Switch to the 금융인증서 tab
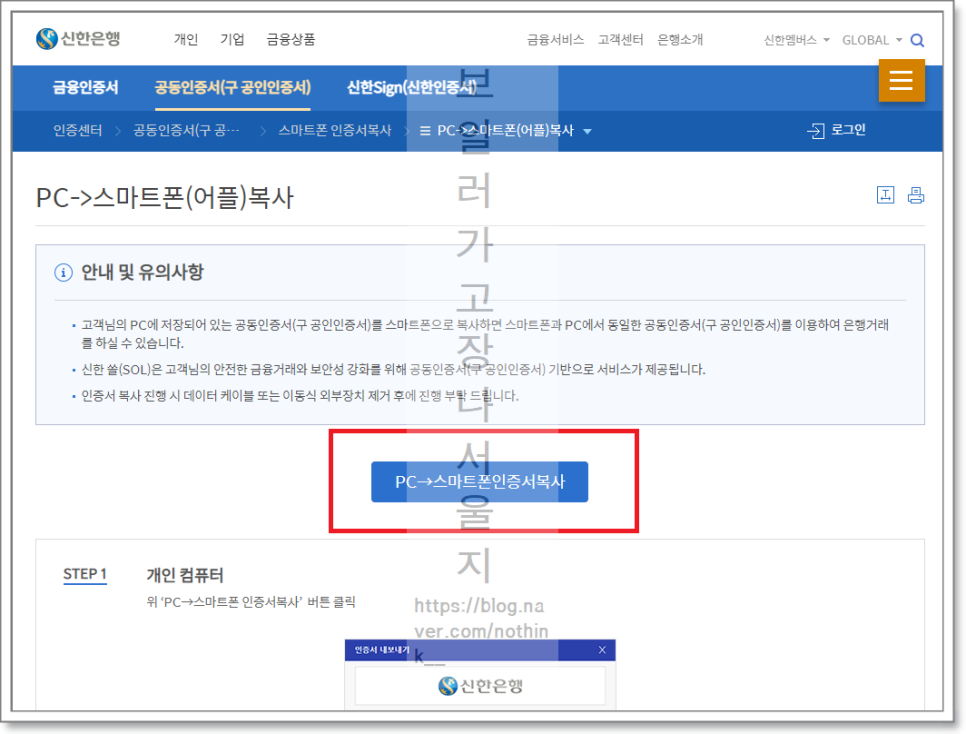The height and width of the screenshot is (734, 966). [85, 88]
